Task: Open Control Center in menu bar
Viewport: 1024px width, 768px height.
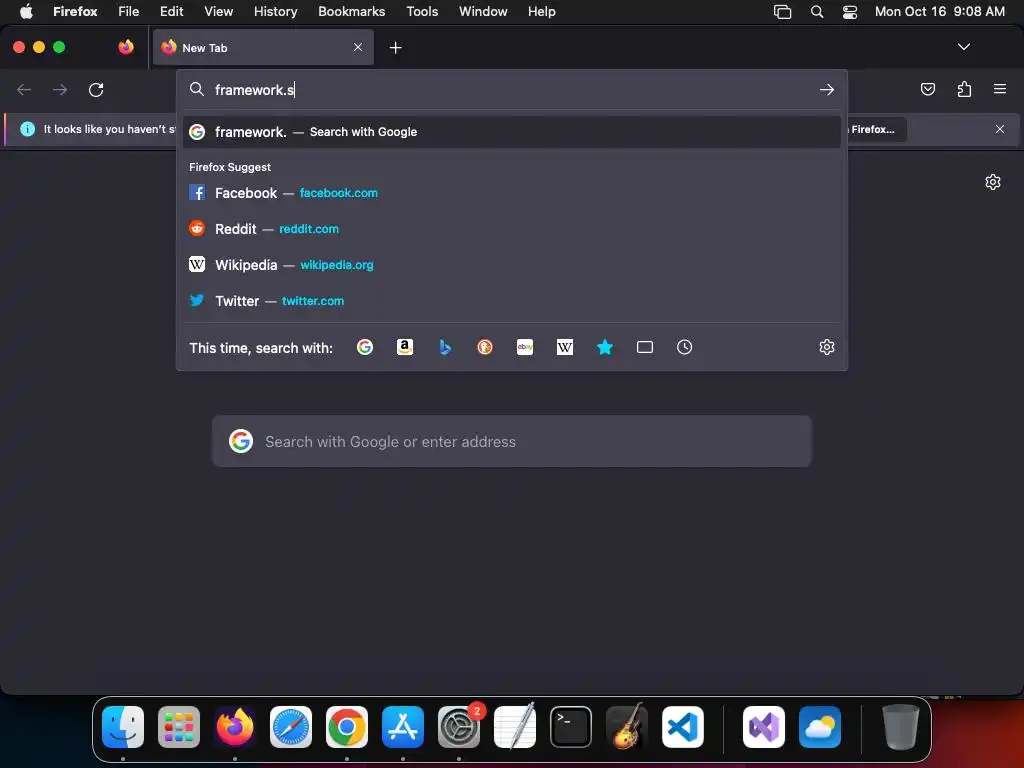Action: click(x=849, y=11)
